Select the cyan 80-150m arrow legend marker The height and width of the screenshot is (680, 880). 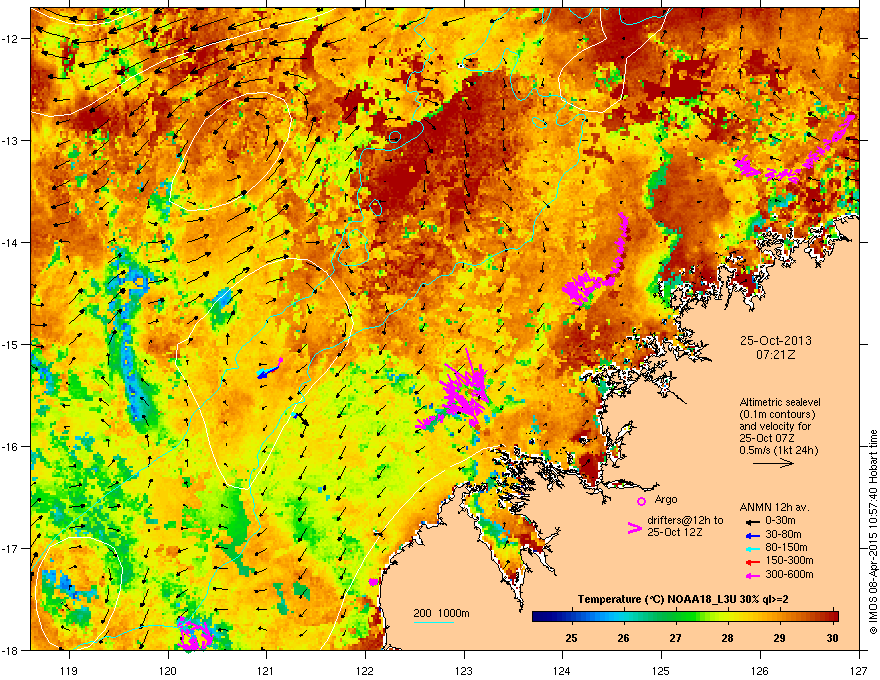753,548
